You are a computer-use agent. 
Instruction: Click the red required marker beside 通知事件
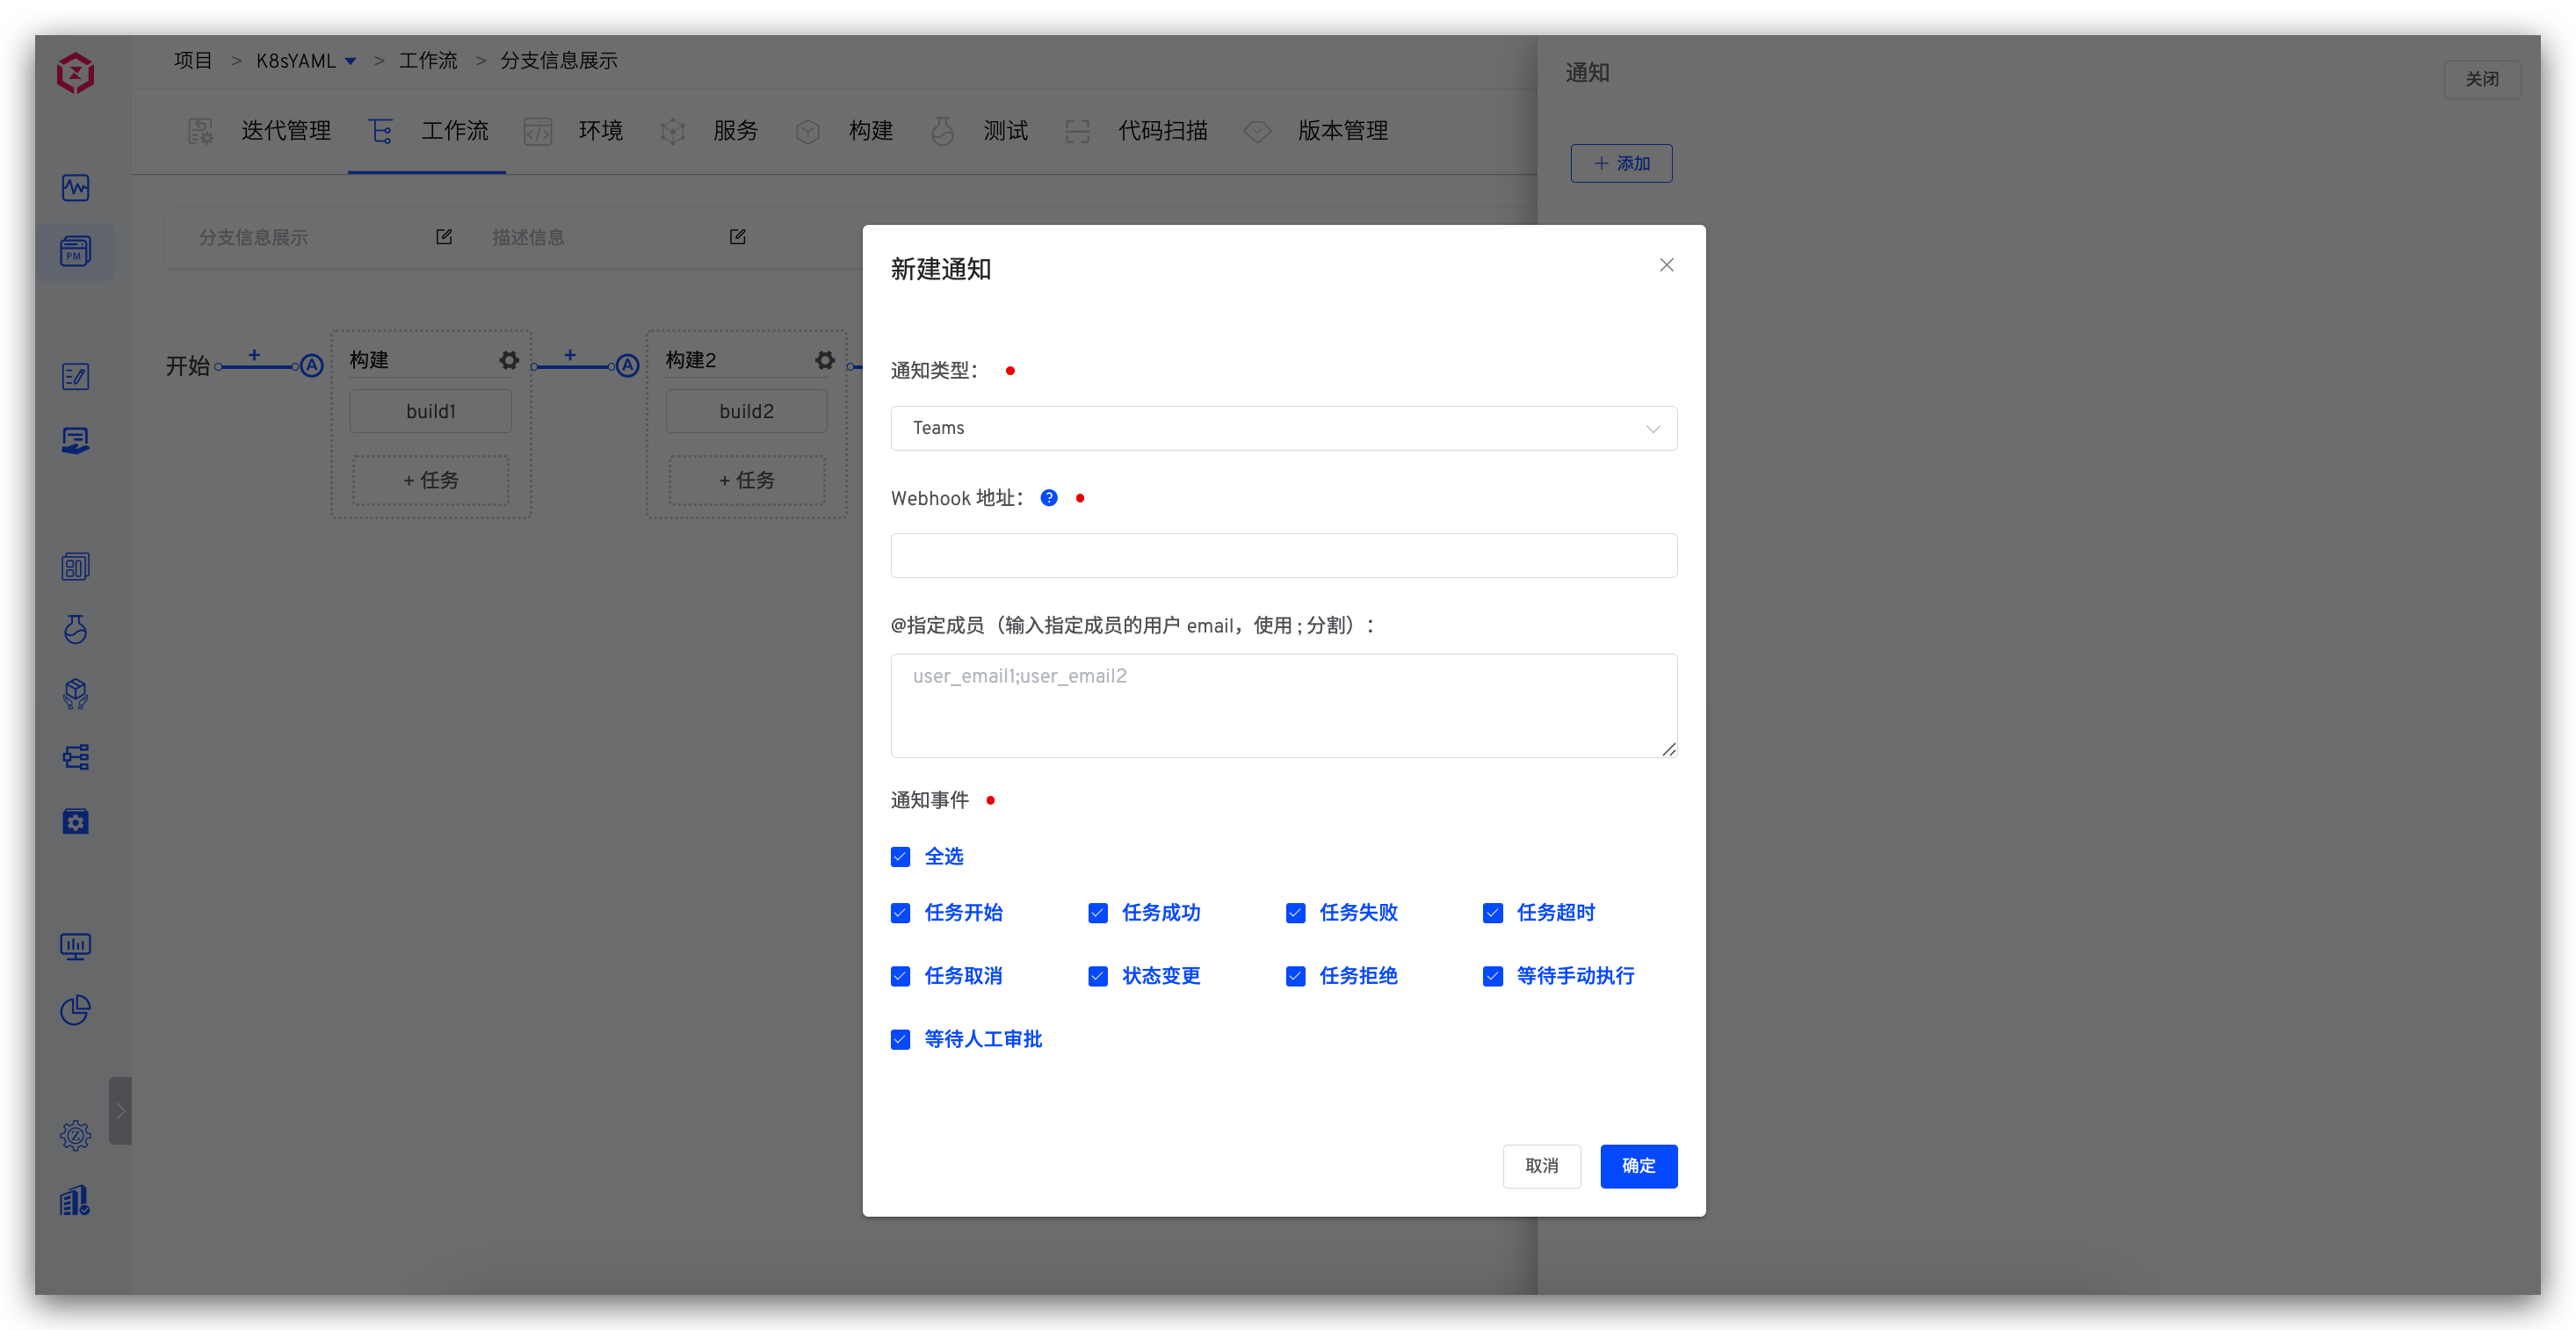pyautogui.click(x=991, y=800)
